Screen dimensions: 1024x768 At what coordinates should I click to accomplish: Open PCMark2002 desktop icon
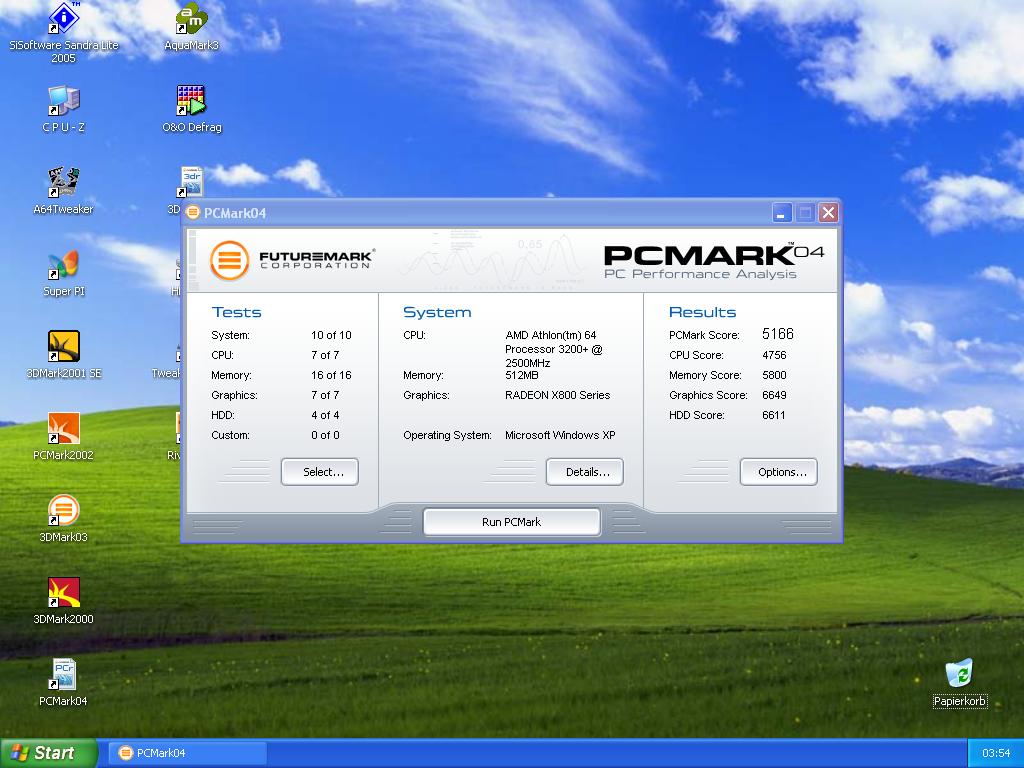[x=64, y=430]
